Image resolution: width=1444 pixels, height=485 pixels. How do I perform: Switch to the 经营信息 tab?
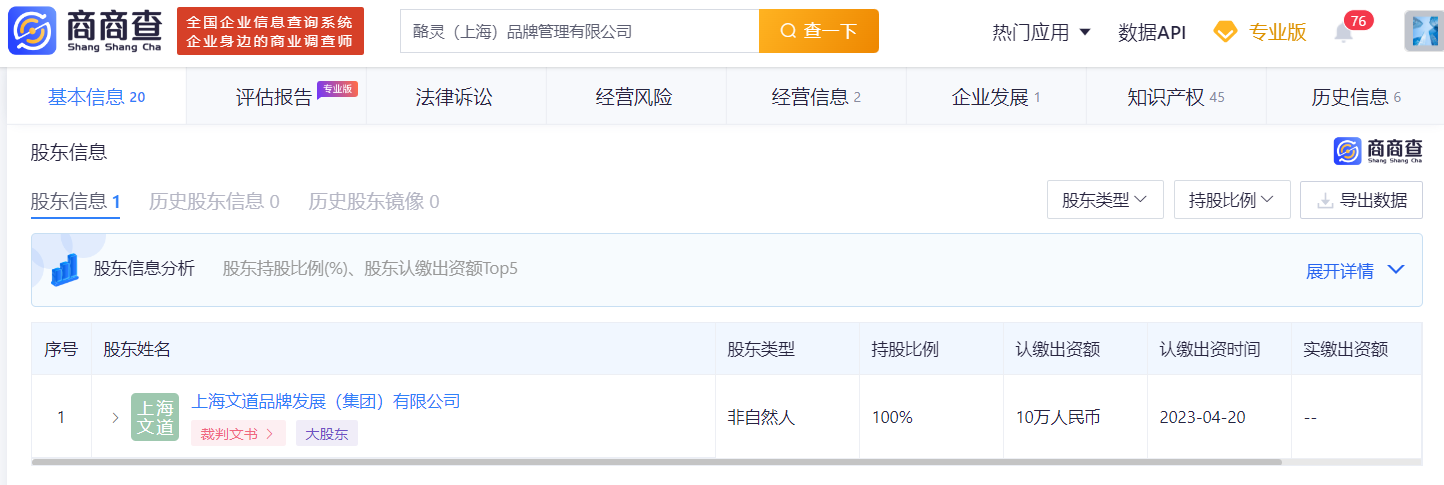(816, 97)
